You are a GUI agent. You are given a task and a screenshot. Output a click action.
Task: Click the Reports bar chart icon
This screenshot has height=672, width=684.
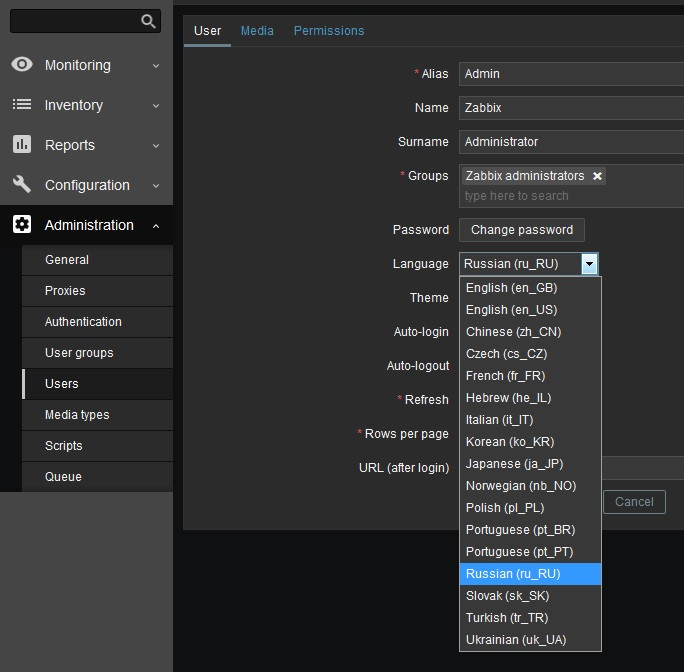[22, 145]
